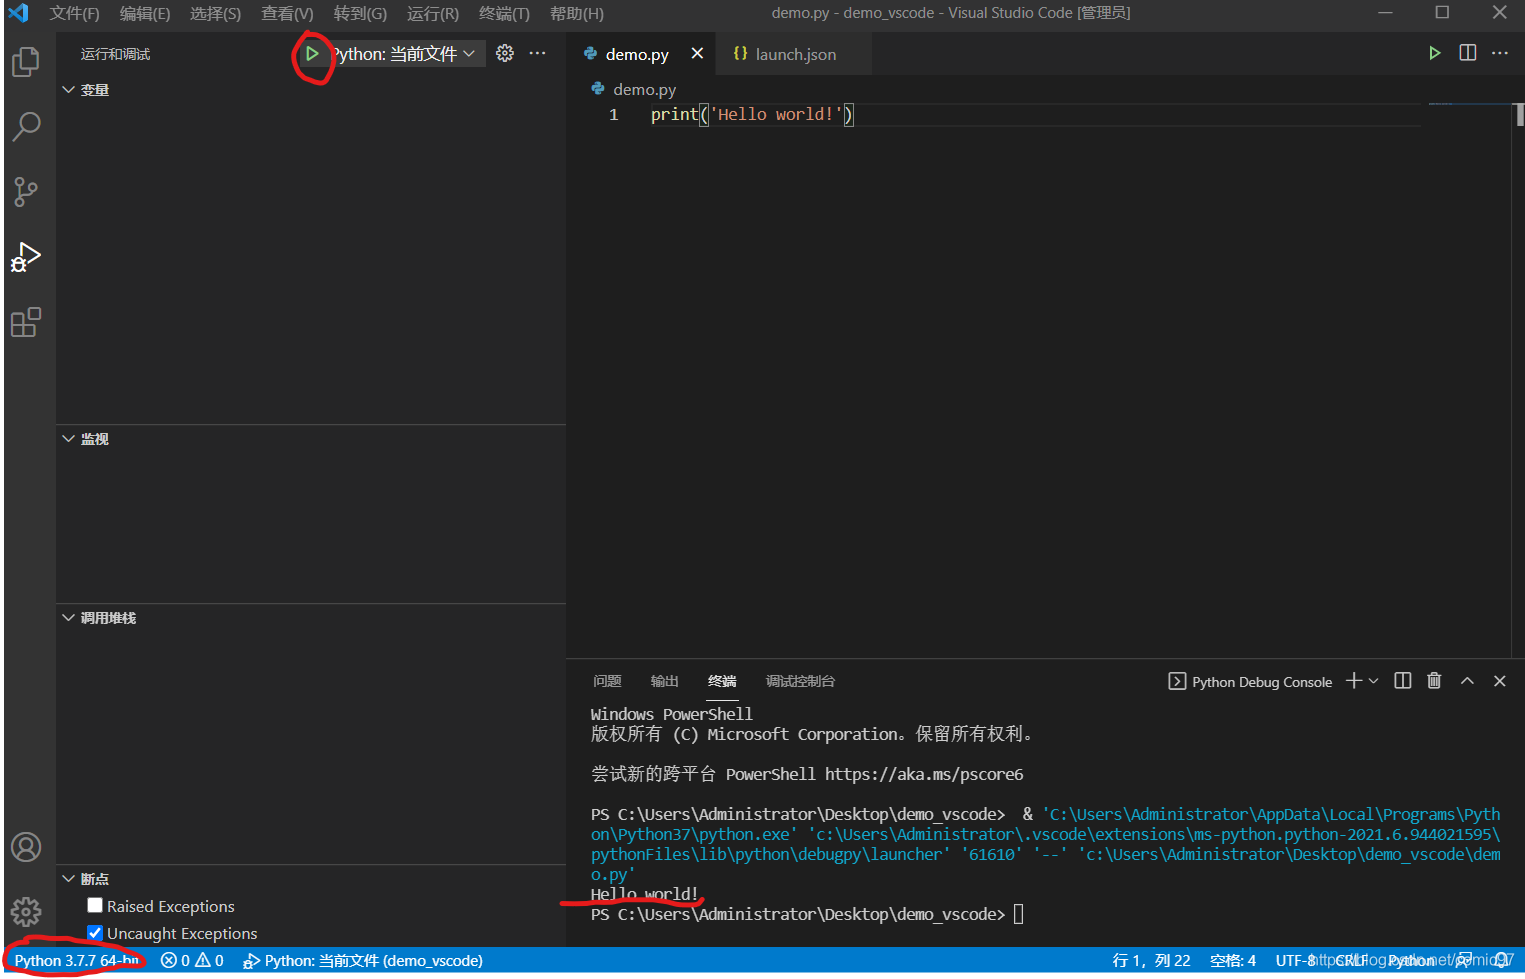Open the Manage gear in activity bar
The height and width of the screenshot is (979, 1525).
click(x=26, y=911)
